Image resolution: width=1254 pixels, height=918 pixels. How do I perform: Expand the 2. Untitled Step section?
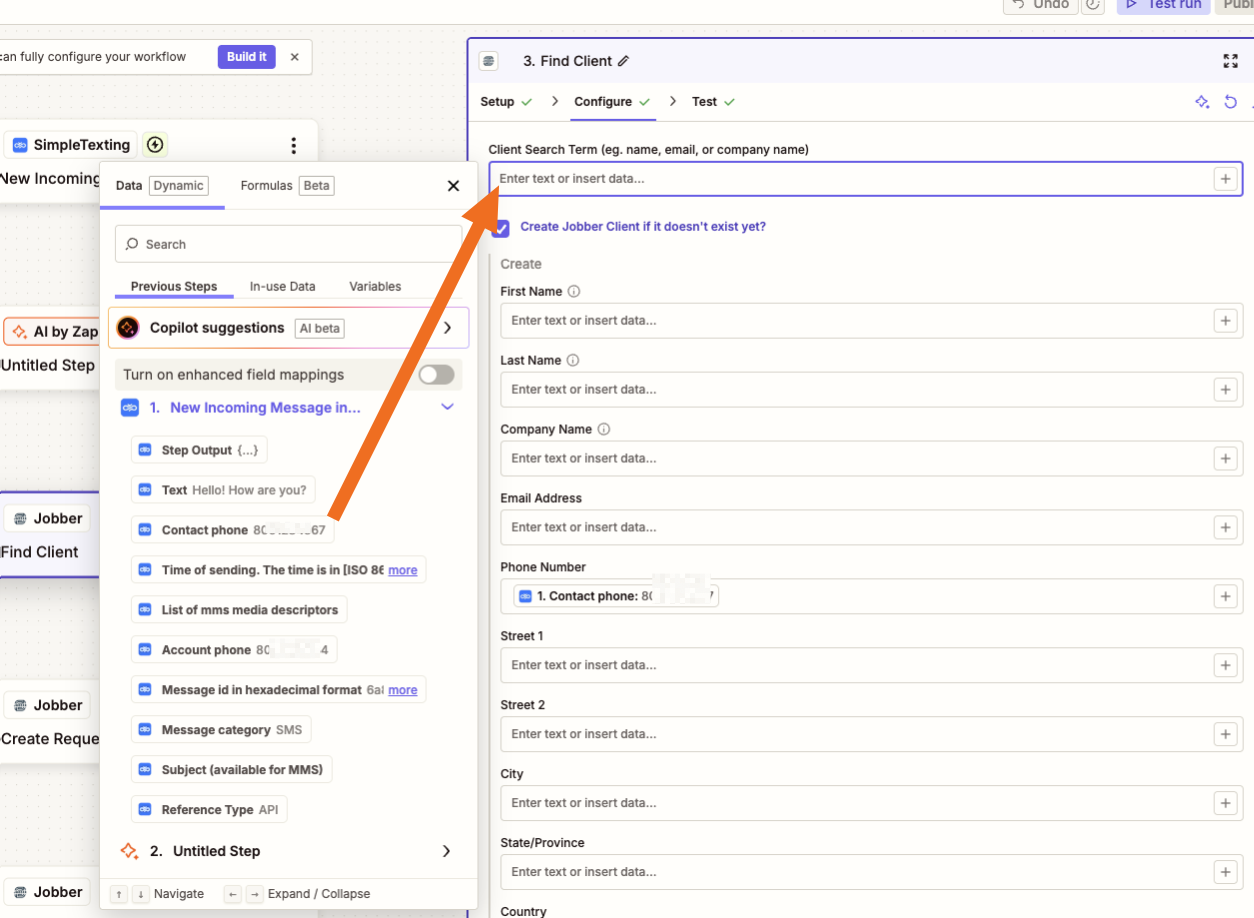coord(446,852)
